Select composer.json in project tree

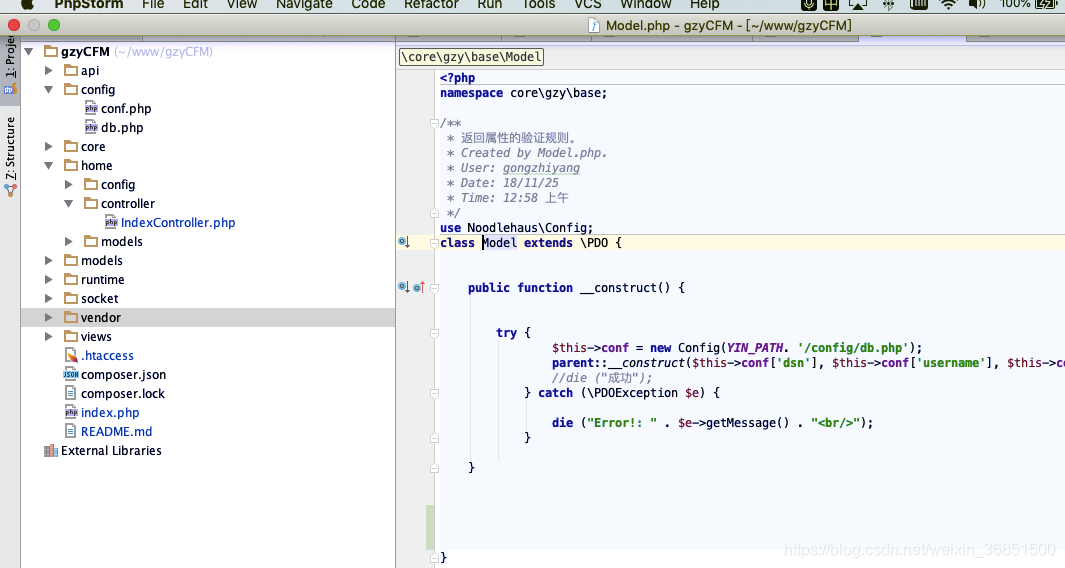(x=124, y=375)
